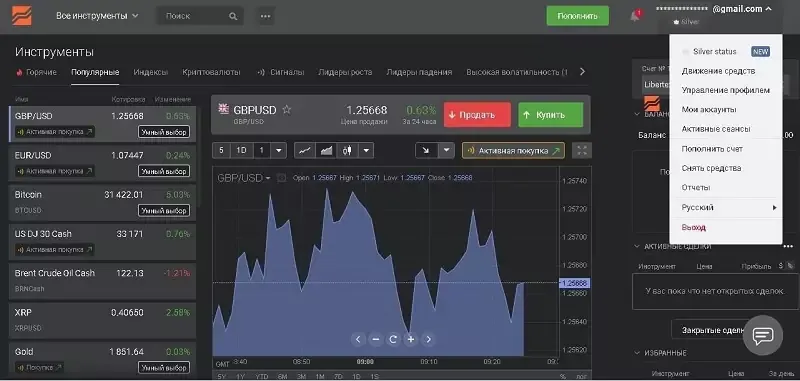Collapse the Активные сделки section
The width and height of the screenshot is (800, 381).
637,246
